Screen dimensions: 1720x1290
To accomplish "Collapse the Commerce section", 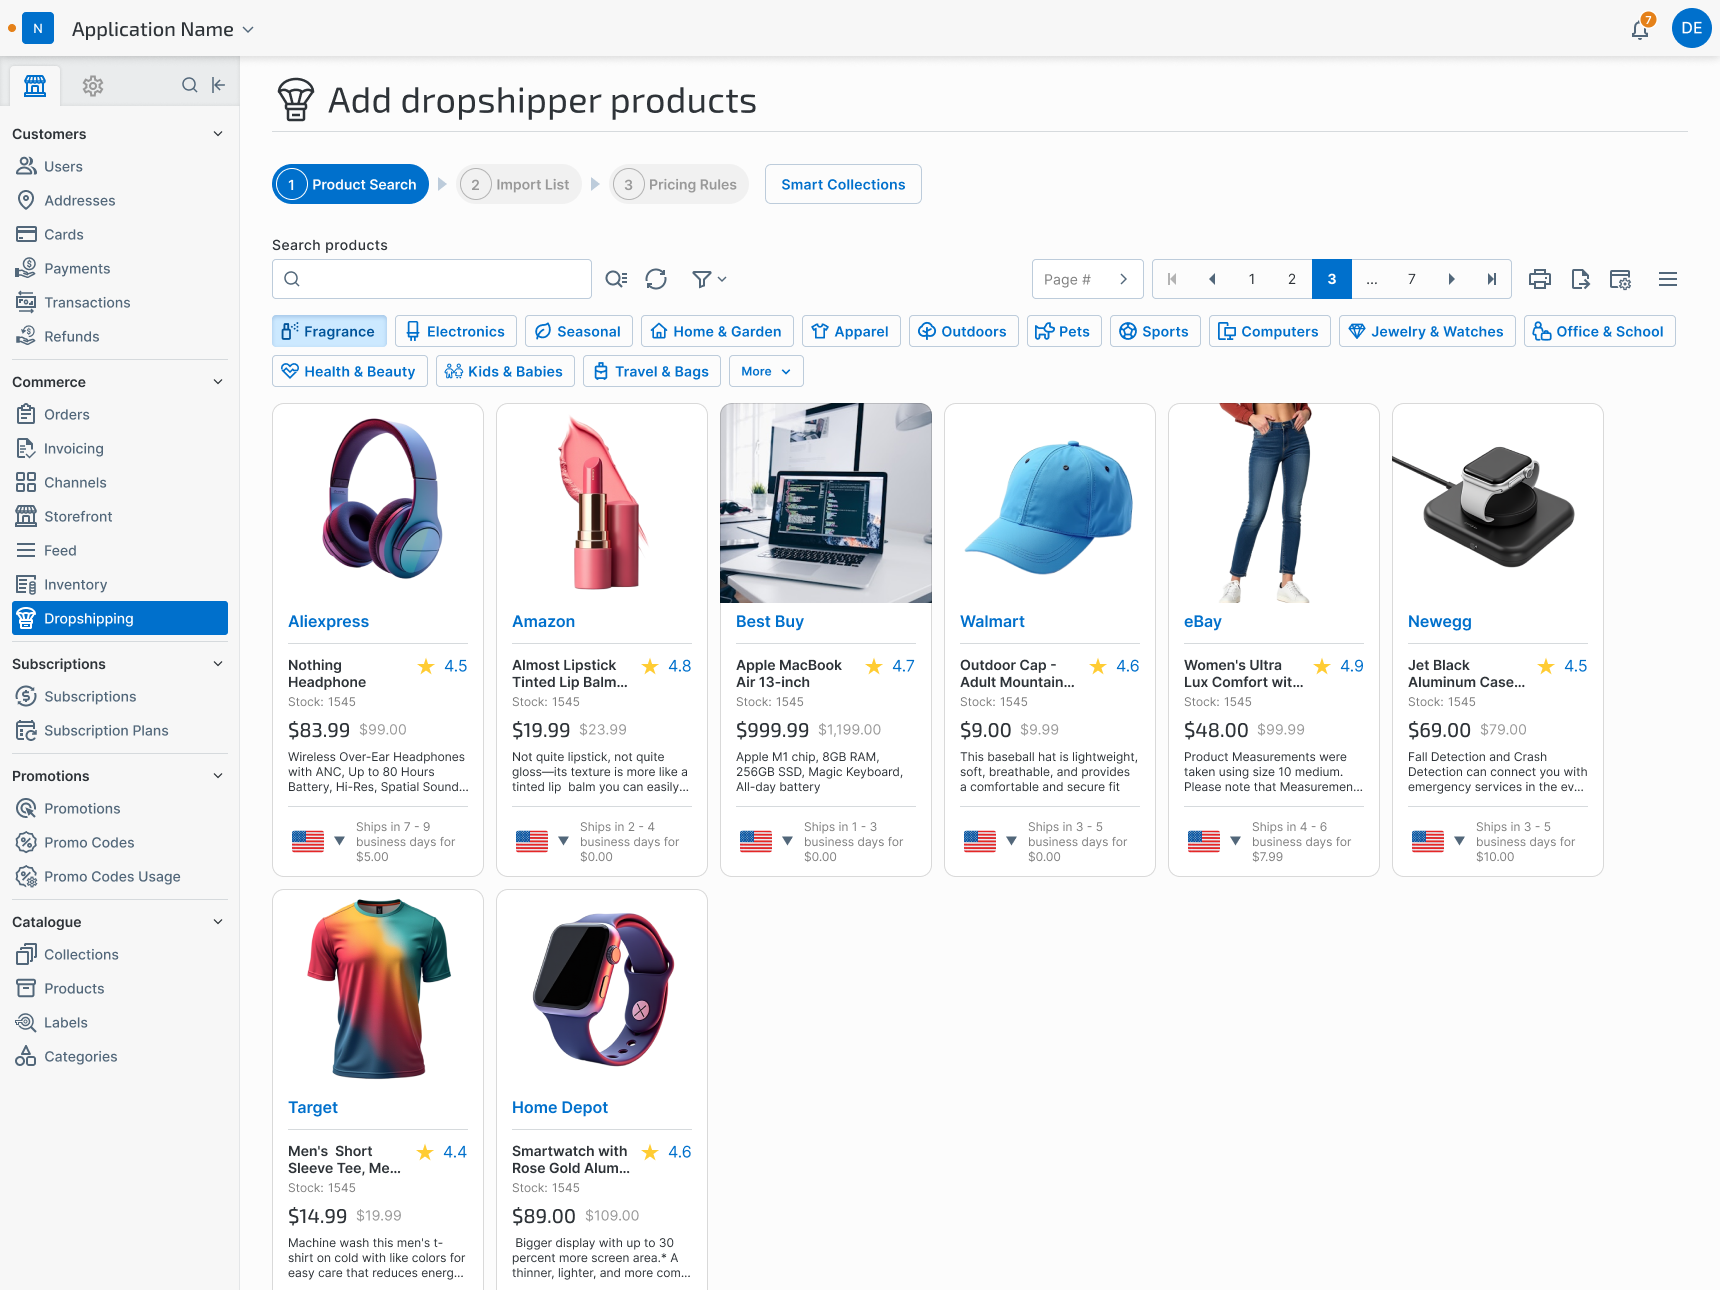I will point(218,382).
